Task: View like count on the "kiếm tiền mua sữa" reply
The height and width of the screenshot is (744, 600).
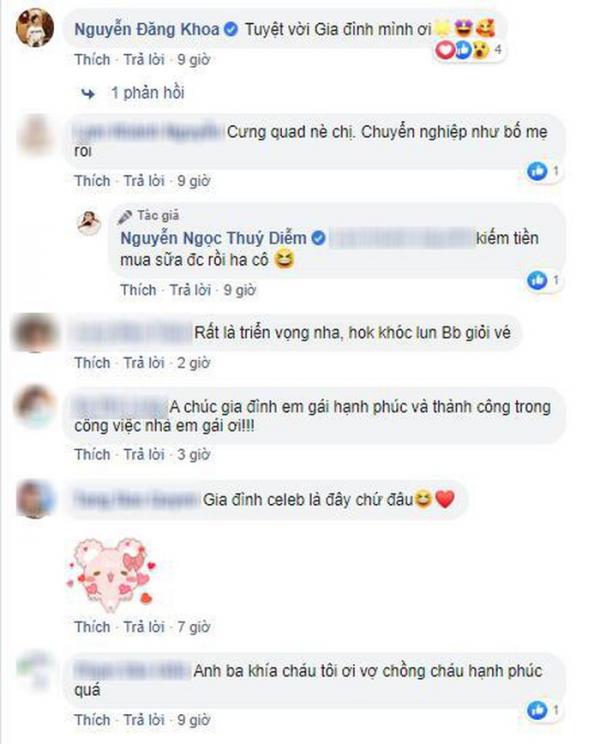Action: [544, 280]
